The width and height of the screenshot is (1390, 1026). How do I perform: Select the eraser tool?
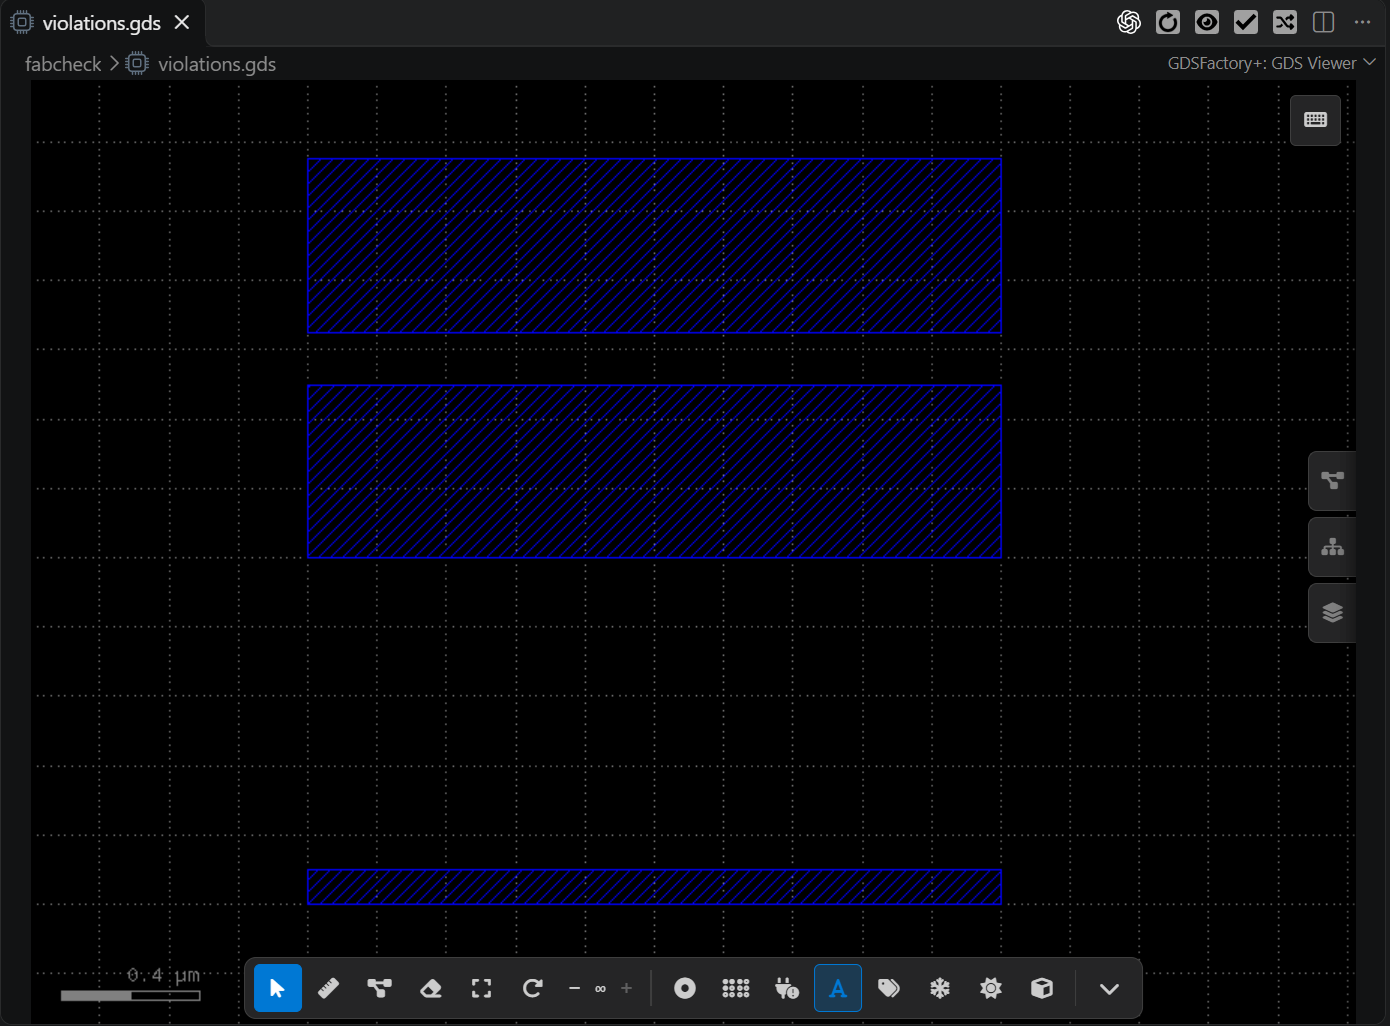click(431, 988)
